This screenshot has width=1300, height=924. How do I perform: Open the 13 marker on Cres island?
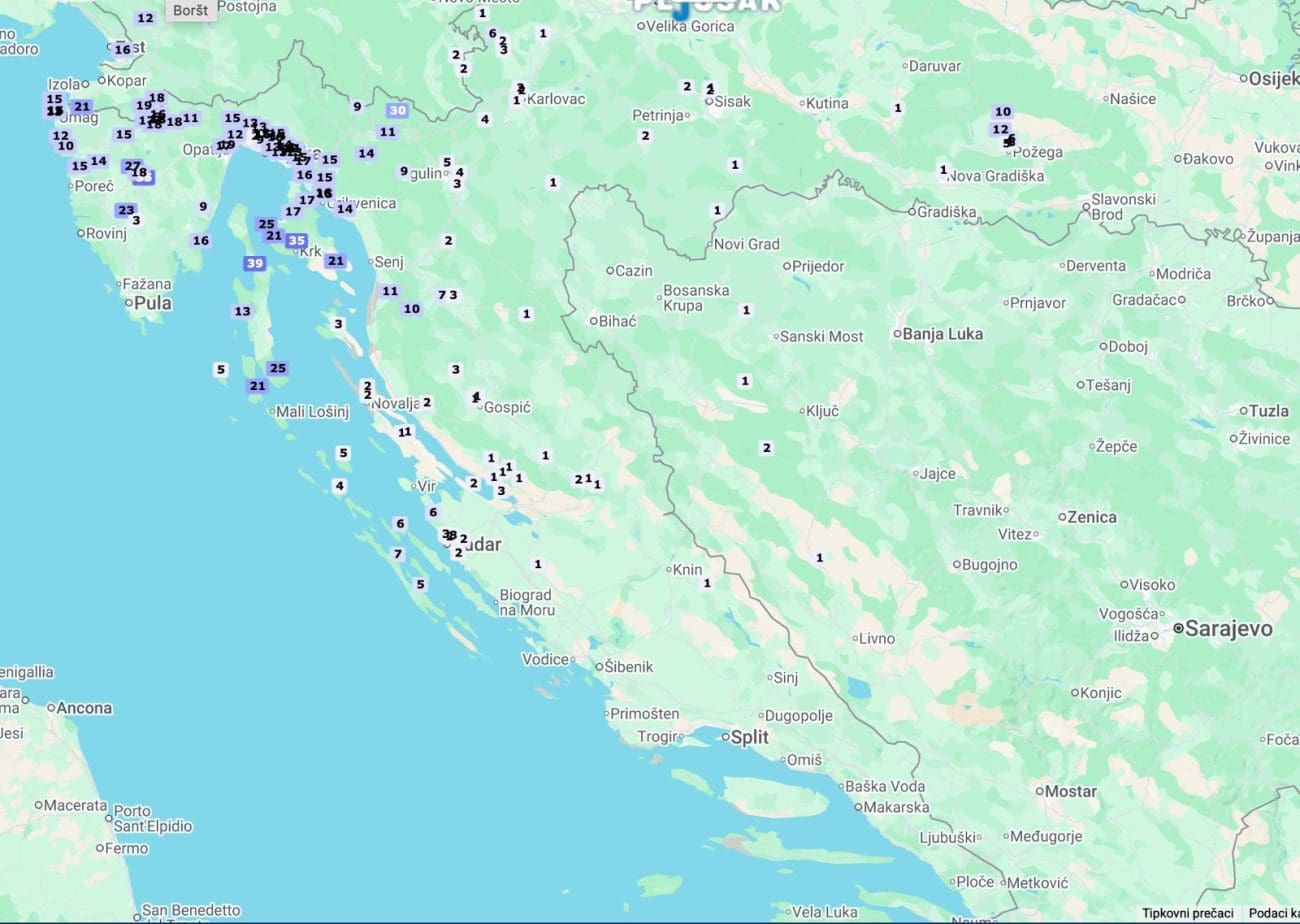242,312
